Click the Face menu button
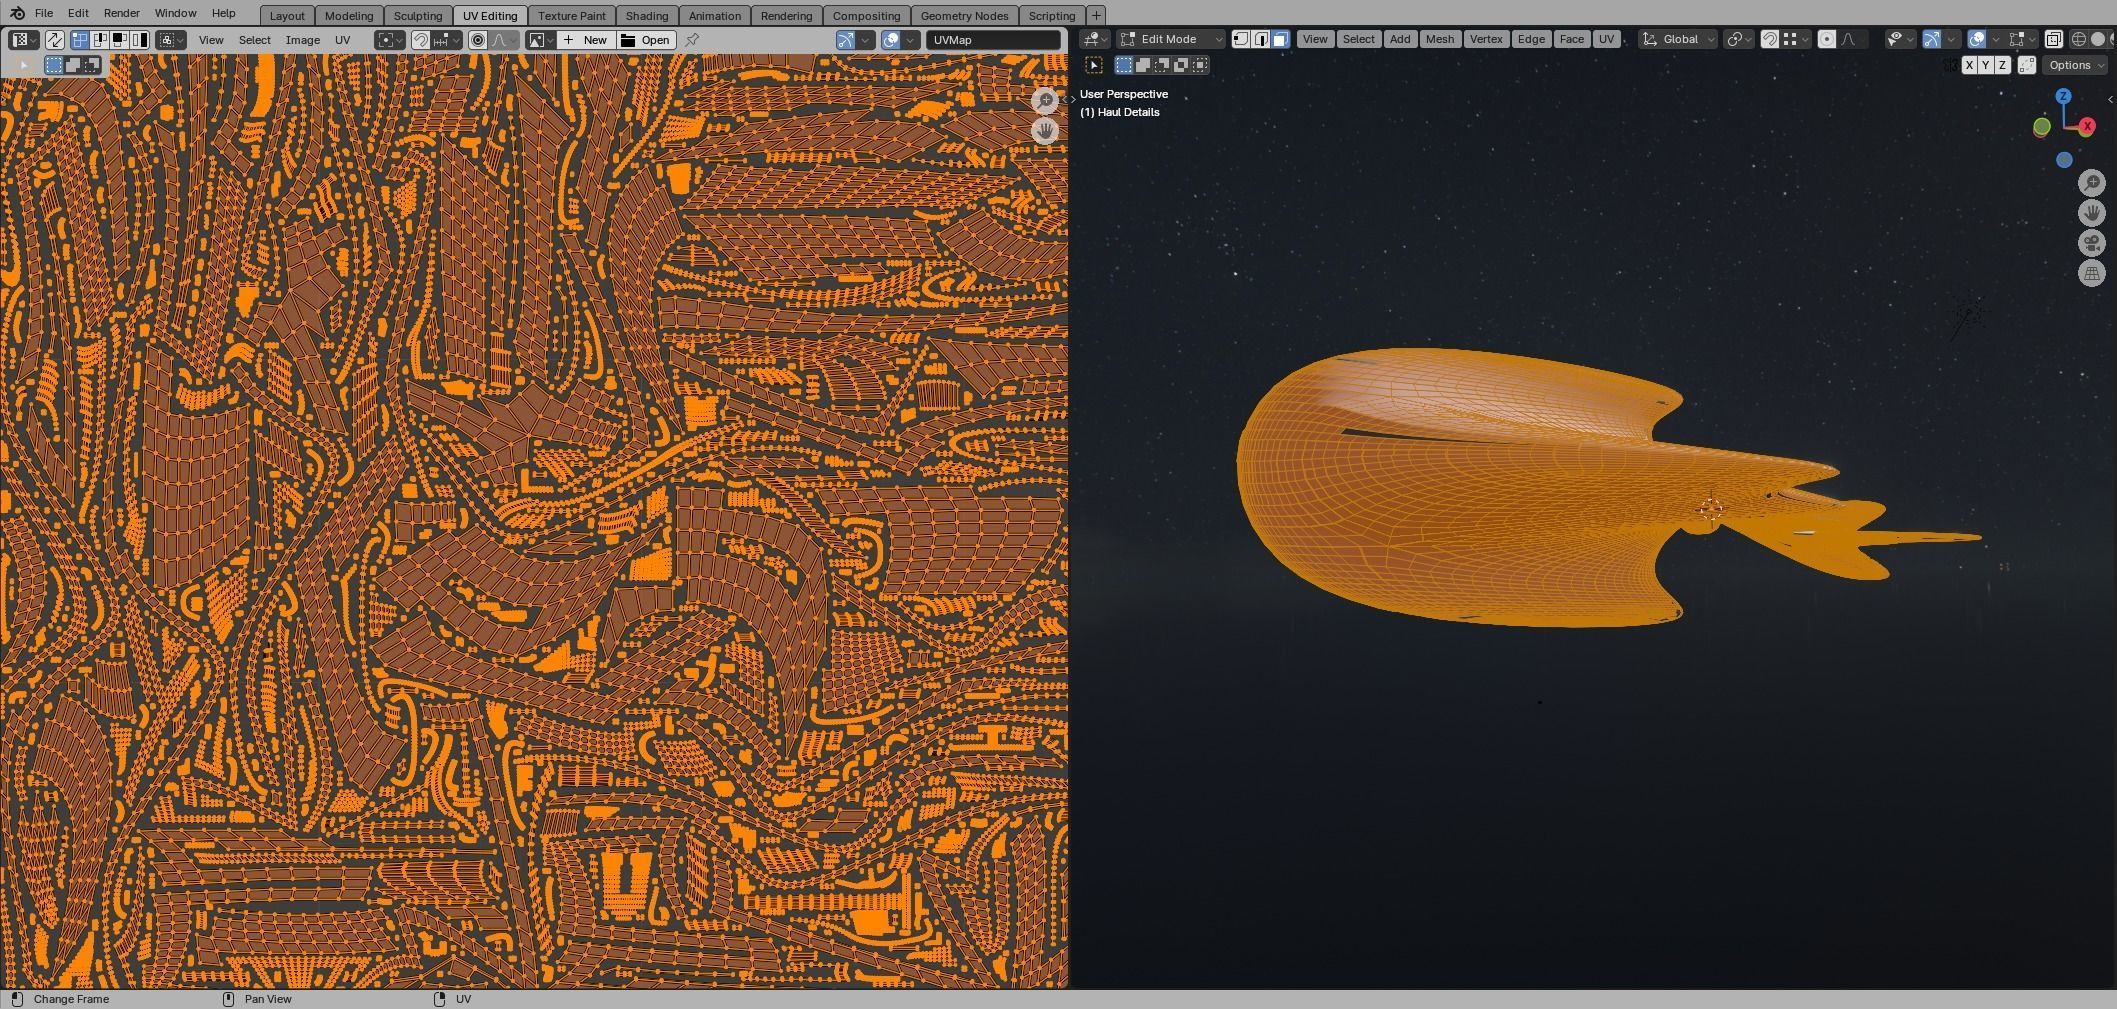 [x=1572, y=39]
